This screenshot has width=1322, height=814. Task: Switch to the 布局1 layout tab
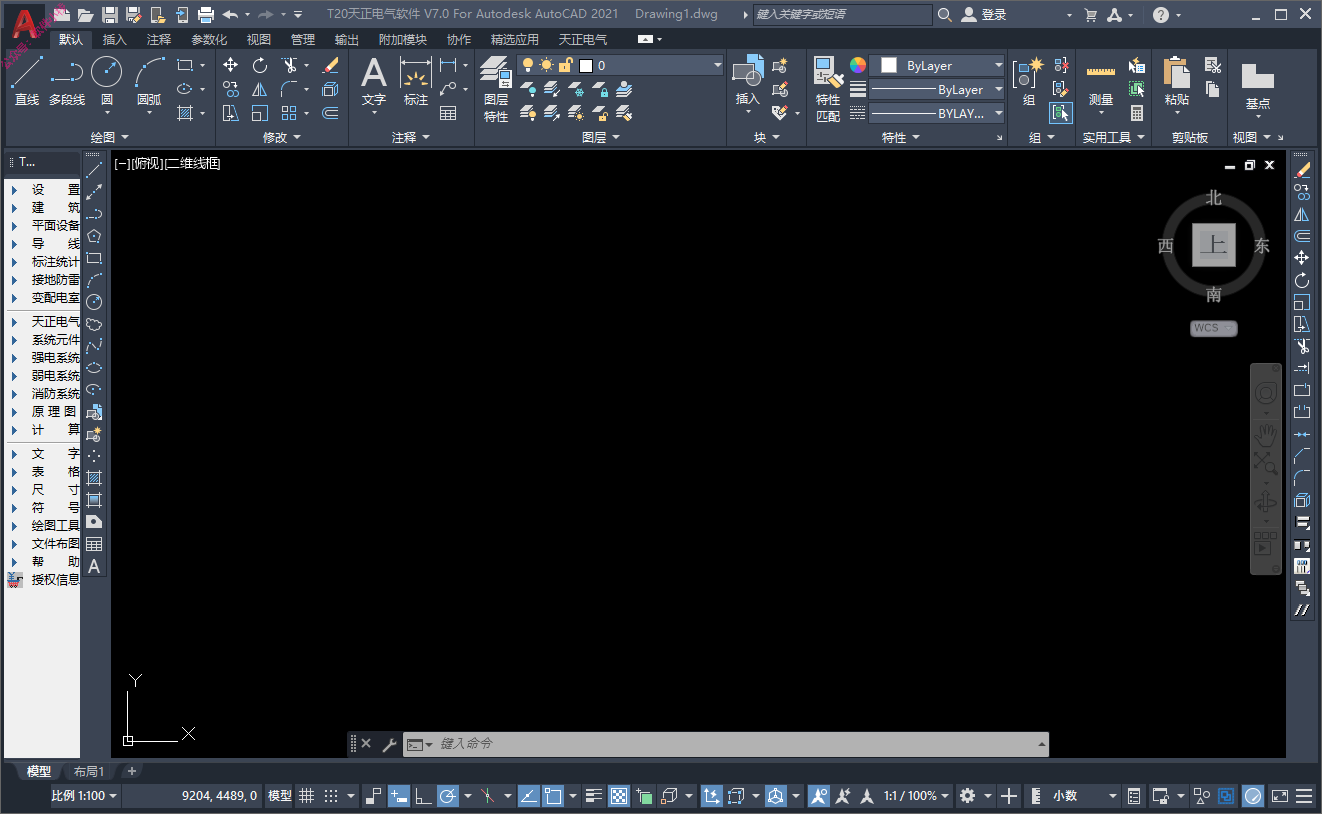pos(89,771)
